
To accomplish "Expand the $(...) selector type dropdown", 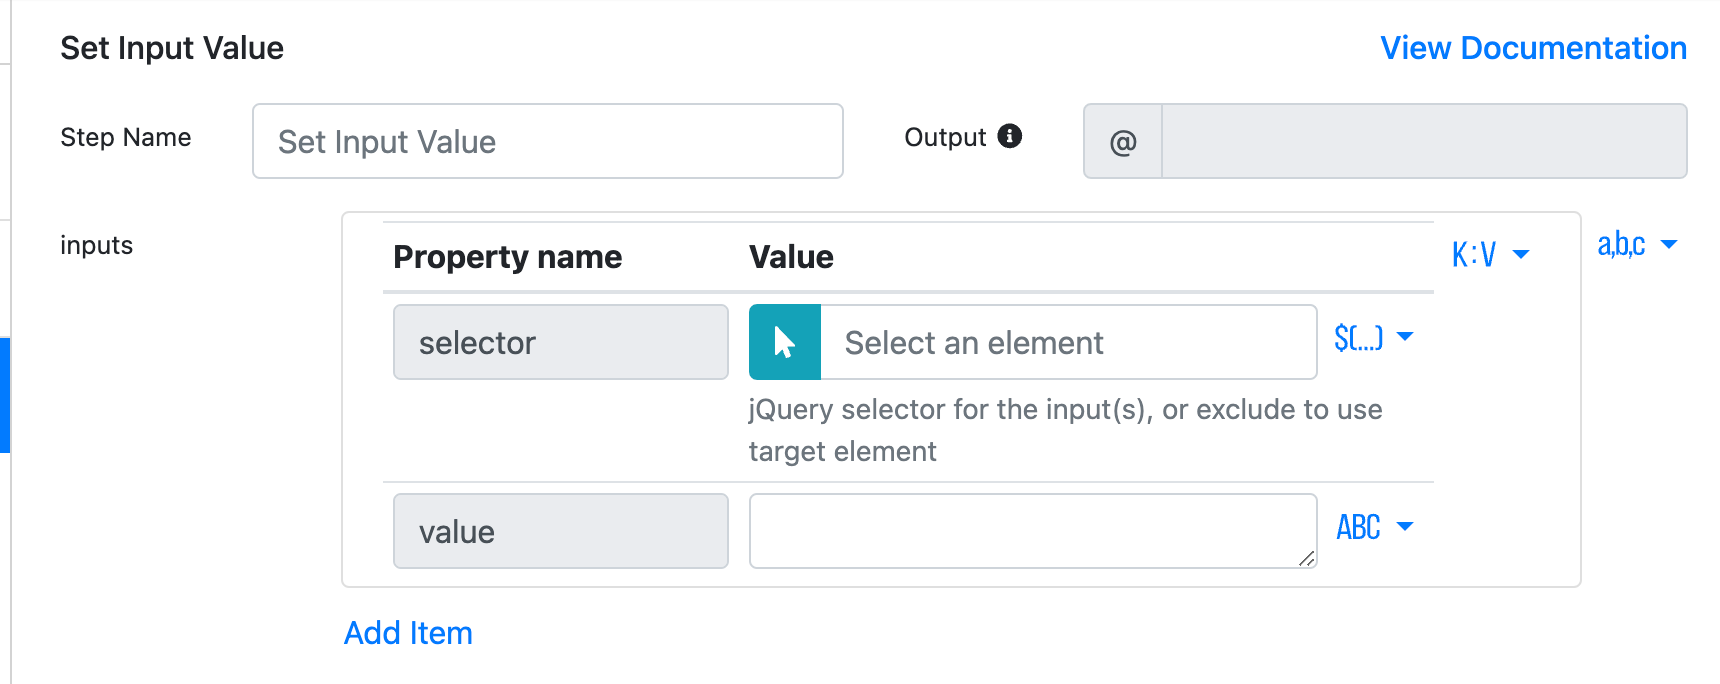I will pyautogui.click(x=1373, y=338).
